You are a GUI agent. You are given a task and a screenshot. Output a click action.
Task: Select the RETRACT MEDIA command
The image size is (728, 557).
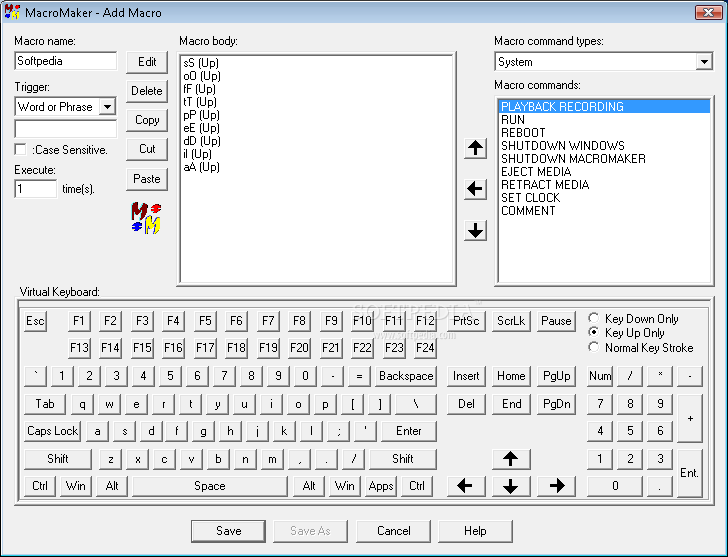pyautogui.click(x=604, y=185)
